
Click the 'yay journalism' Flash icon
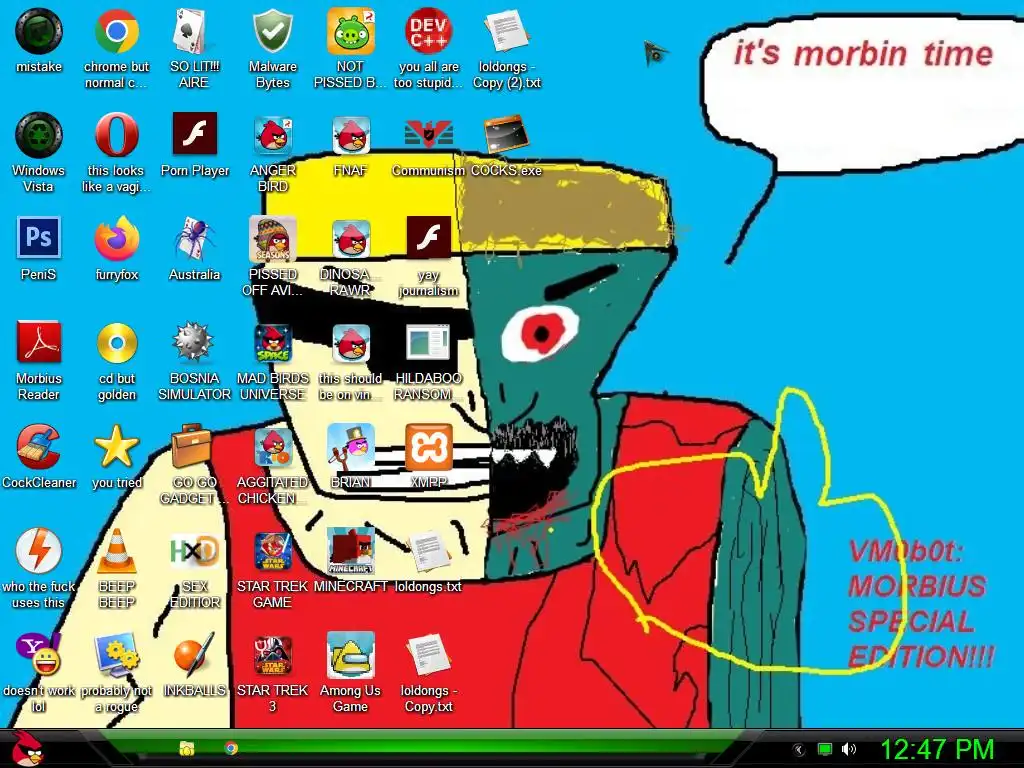(x=428, y=238)
